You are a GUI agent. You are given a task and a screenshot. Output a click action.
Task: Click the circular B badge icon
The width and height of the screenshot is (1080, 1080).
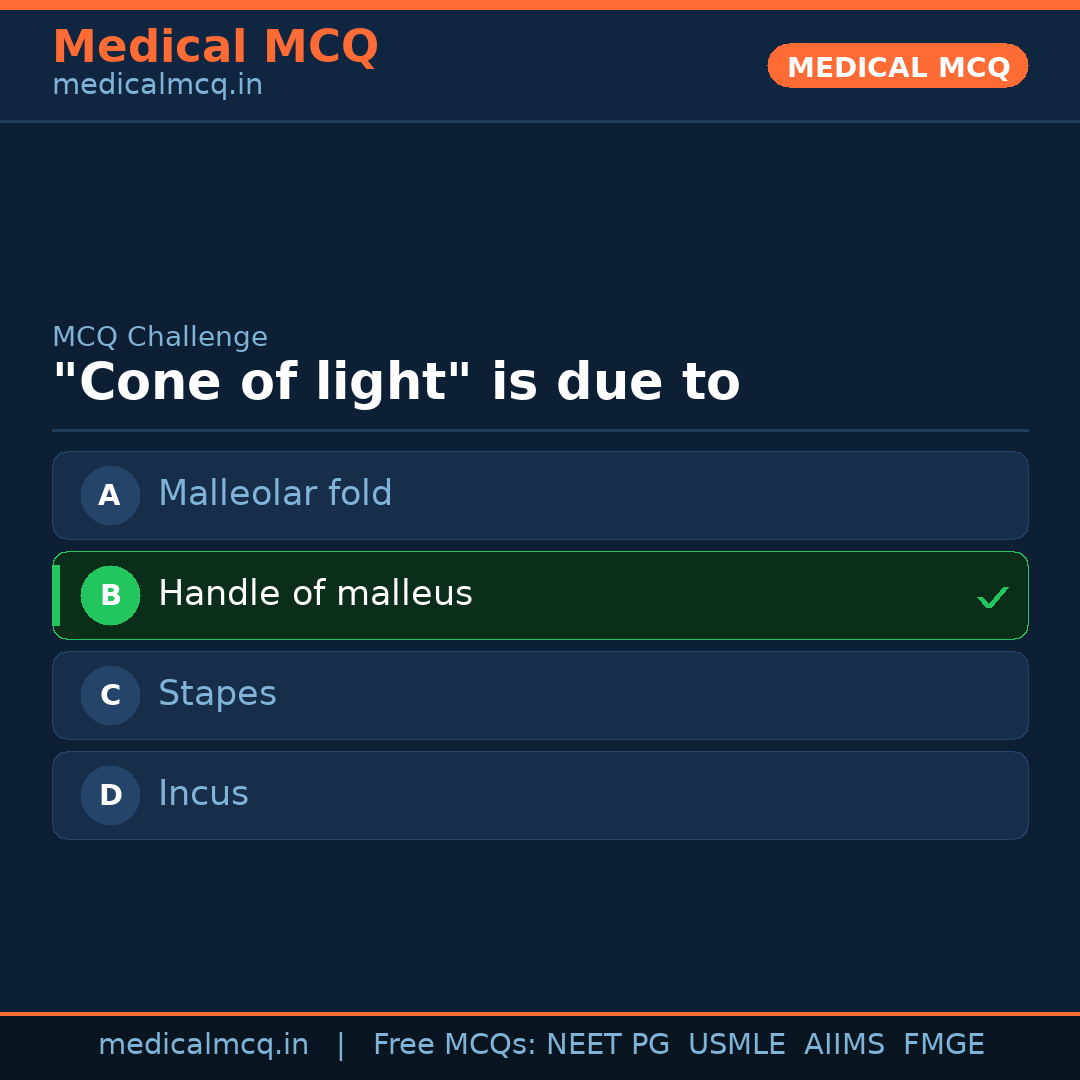pyautogui.click(x=110, y=595)
